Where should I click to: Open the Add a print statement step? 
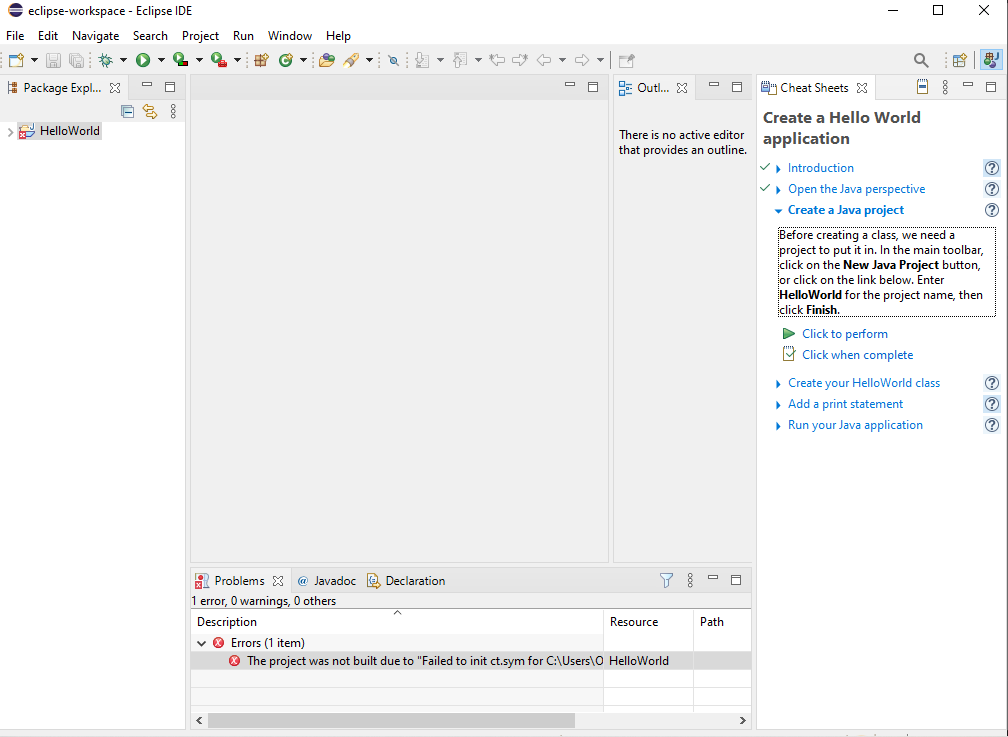(845, 404)
